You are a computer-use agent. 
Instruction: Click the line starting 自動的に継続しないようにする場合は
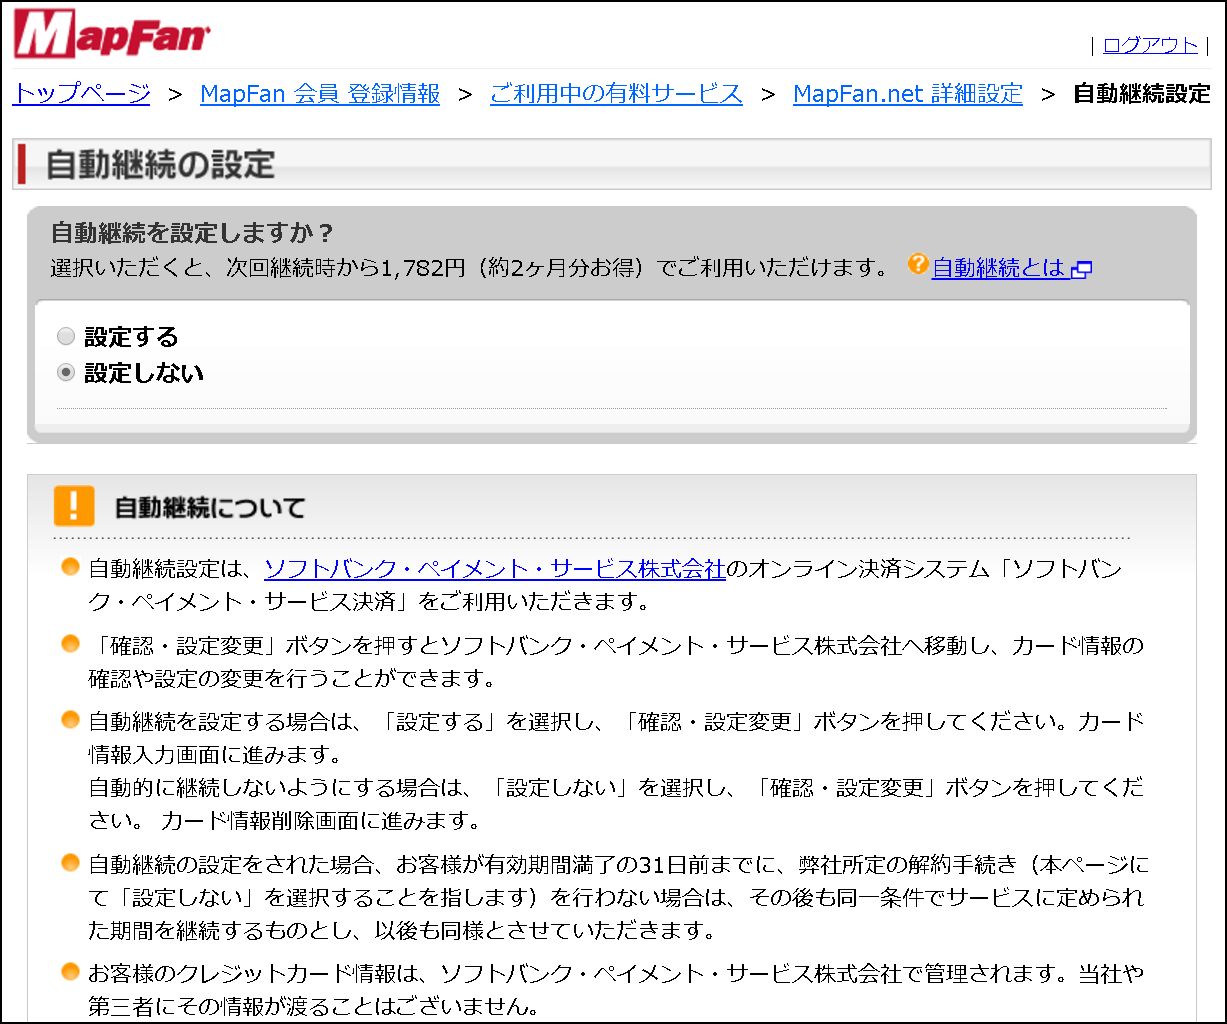click(x=616, y=803)
